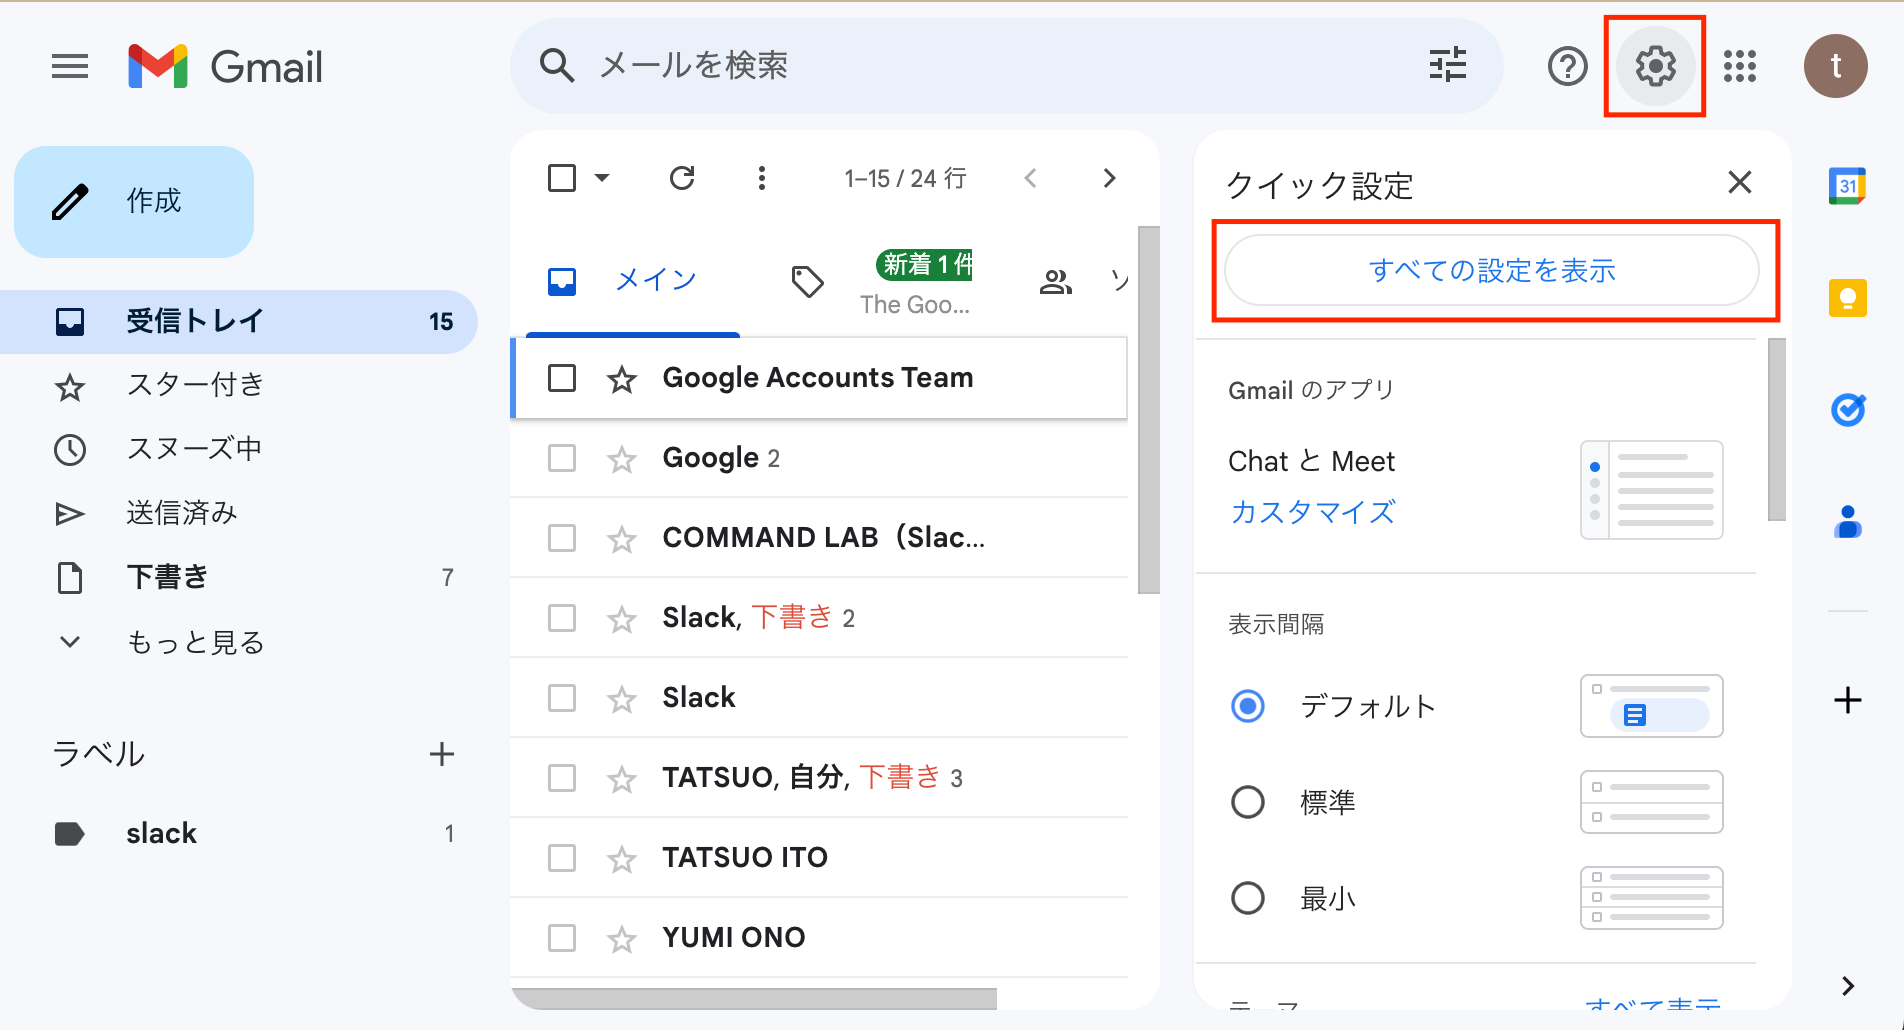The width and height of the screenshot is (1904, 1030).
Task: Open 送信済み folder
Action: [240, 514]
